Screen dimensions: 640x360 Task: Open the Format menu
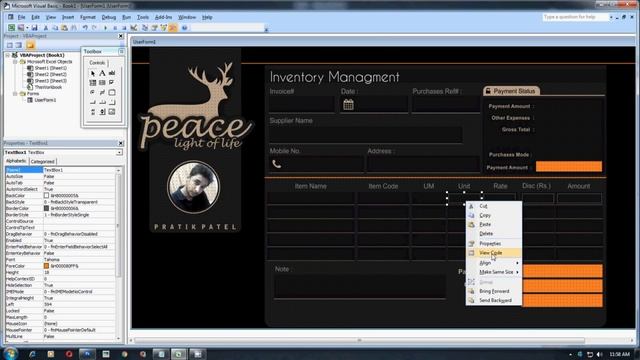point(87,17)
